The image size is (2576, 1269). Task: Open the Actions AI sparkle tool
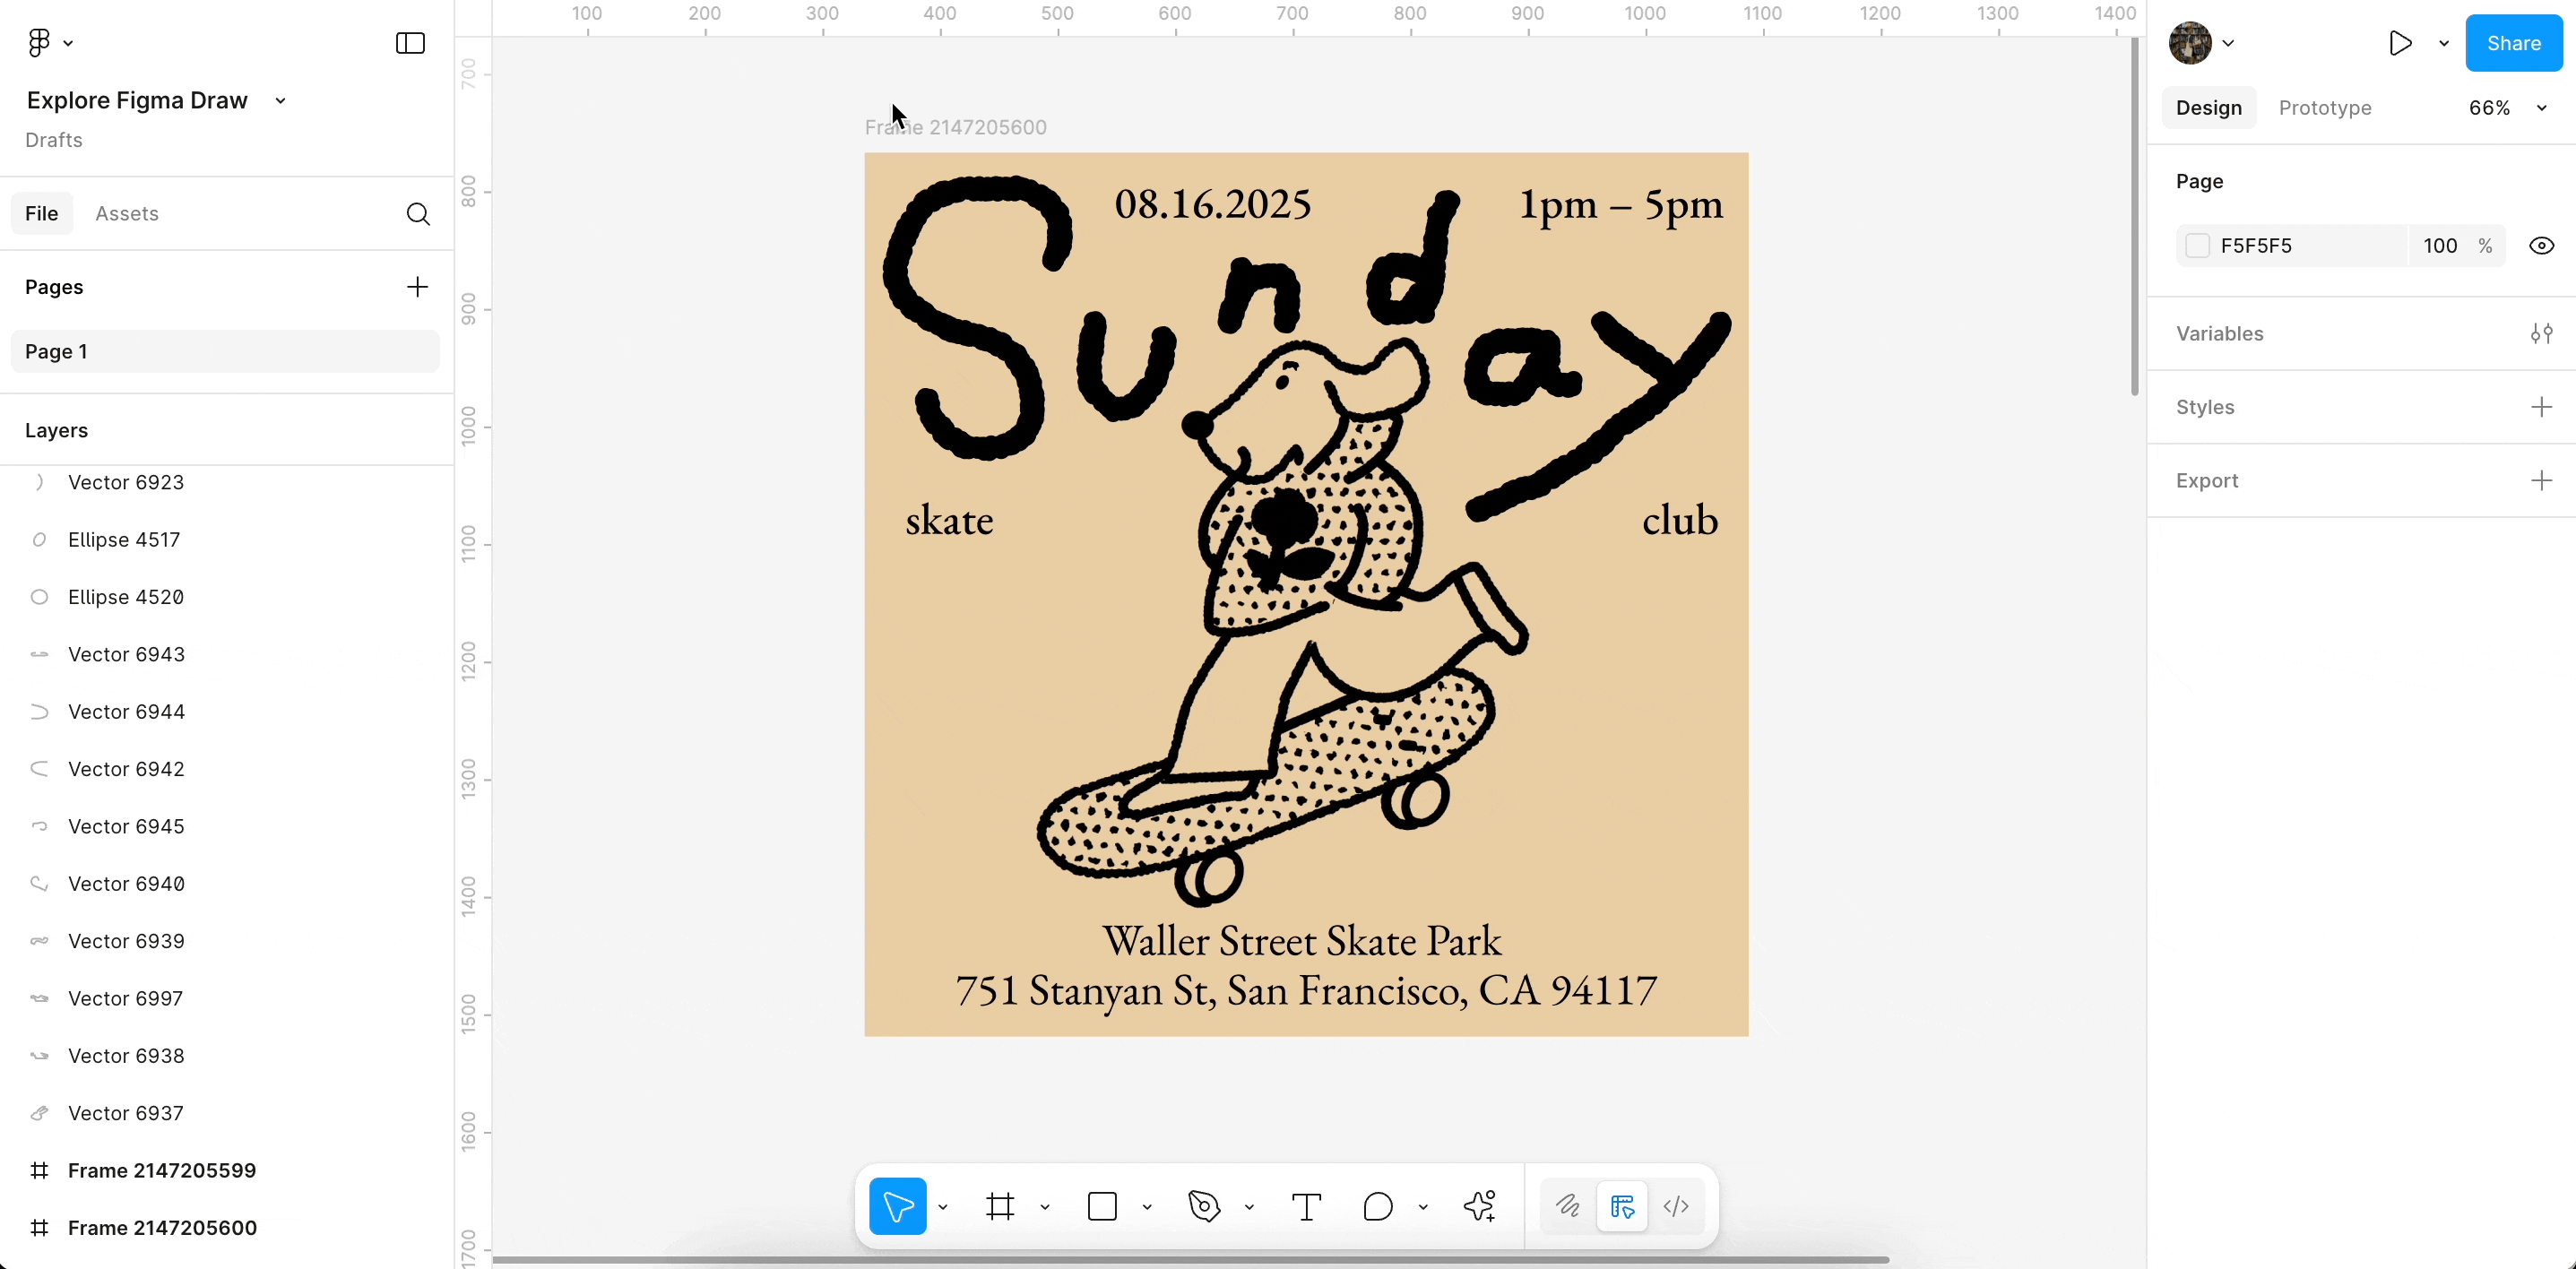pyautogui.click(x=1479, y=1206)
